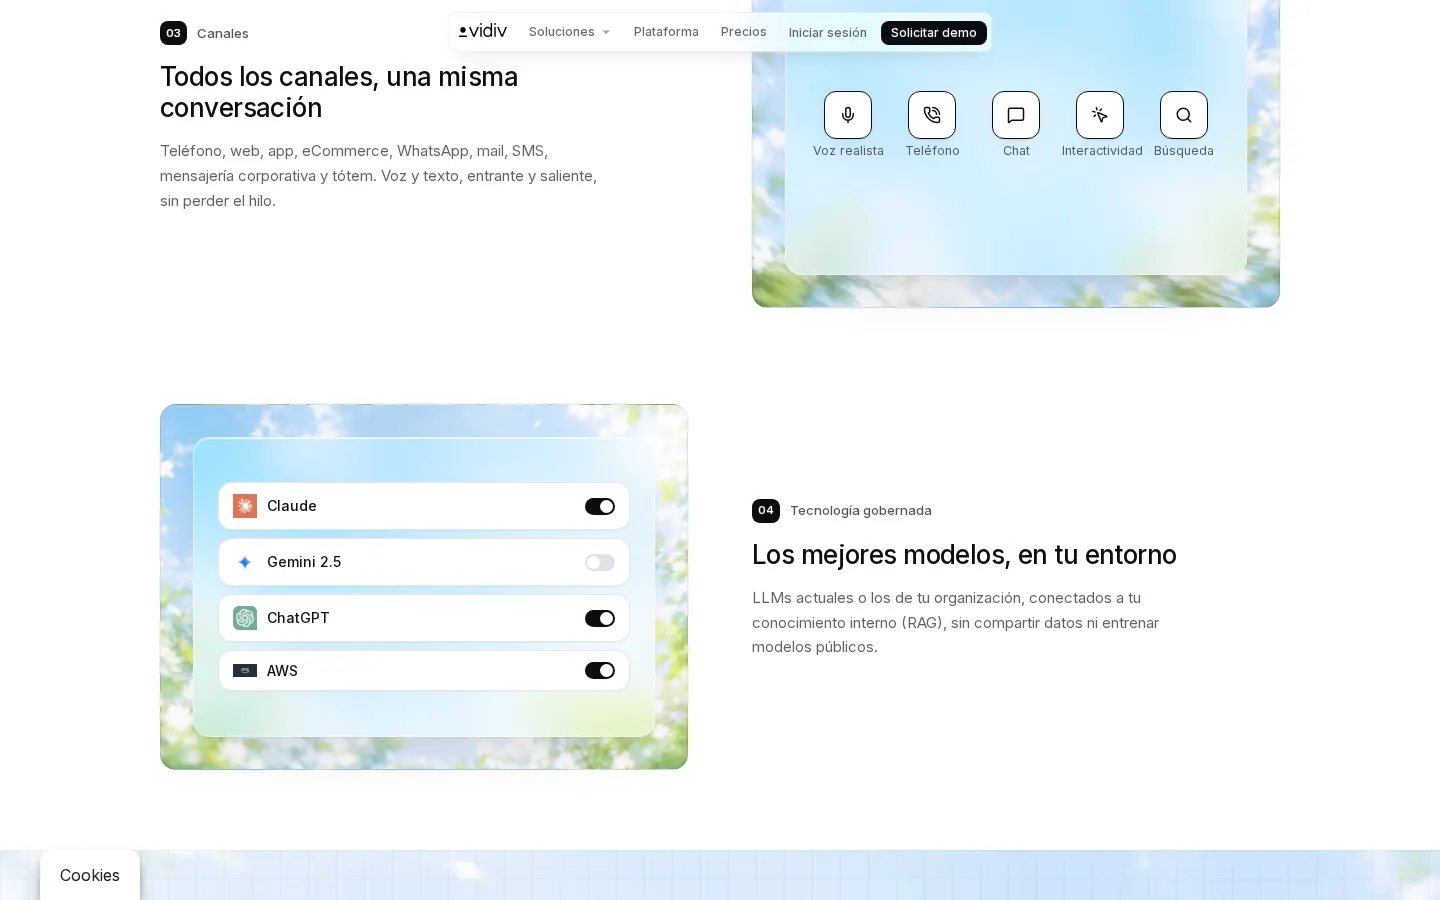The image size is (1440, 900).
Task: Click the "AWS" model name
Action: (282, 671)
